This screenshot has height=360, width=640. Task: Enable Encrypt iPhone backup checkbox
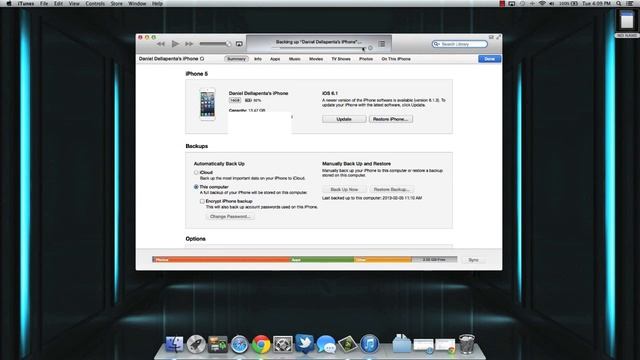202,201
